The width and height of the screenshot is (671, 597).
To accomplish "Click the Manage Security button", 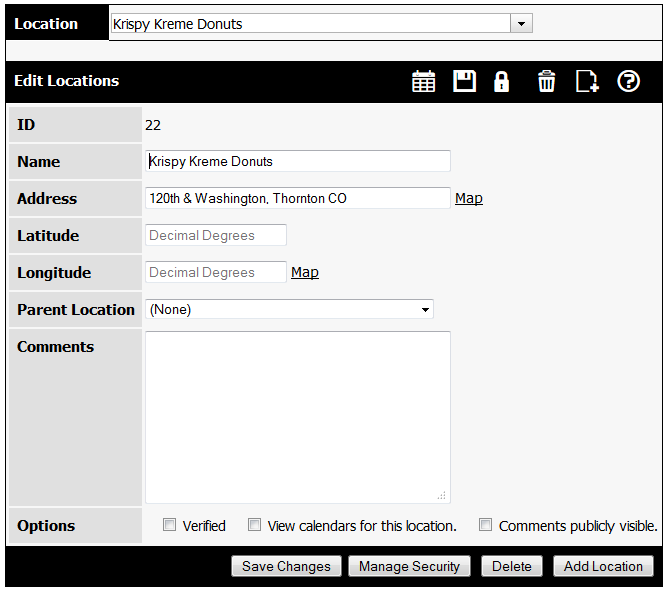I will point(409,566).
